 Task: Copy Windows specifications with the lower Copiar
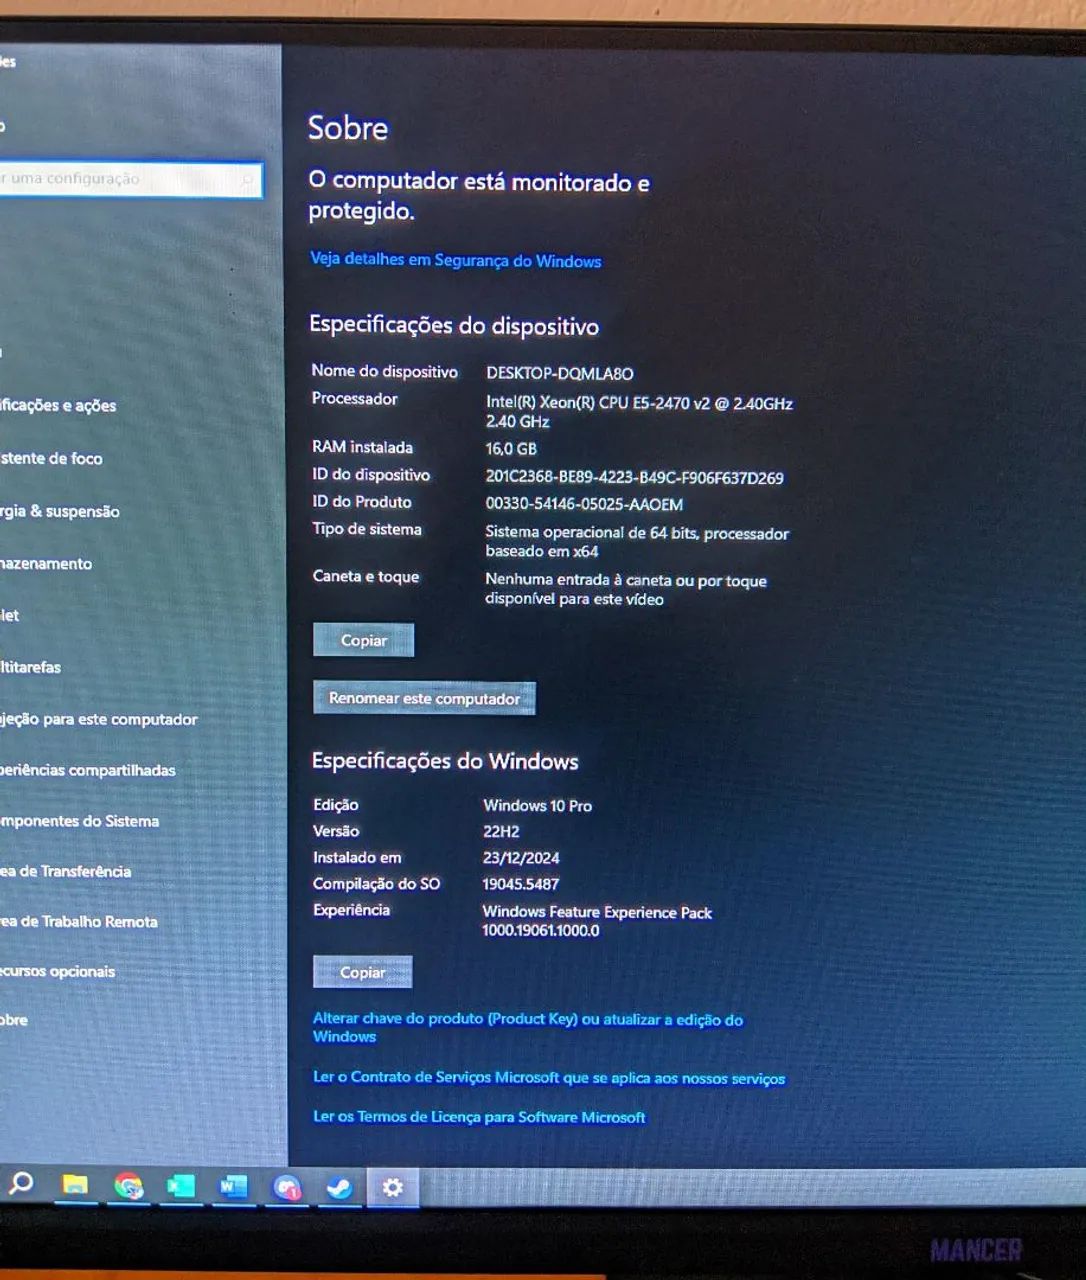click(x=362, y=971)
